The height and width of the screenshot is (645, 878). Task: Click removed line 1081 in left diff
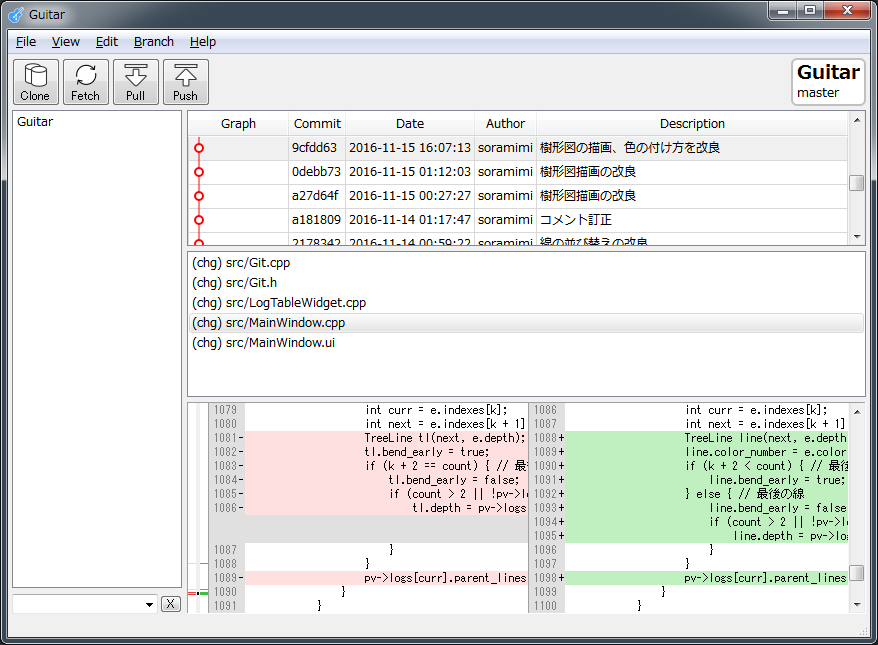(386, 438)
